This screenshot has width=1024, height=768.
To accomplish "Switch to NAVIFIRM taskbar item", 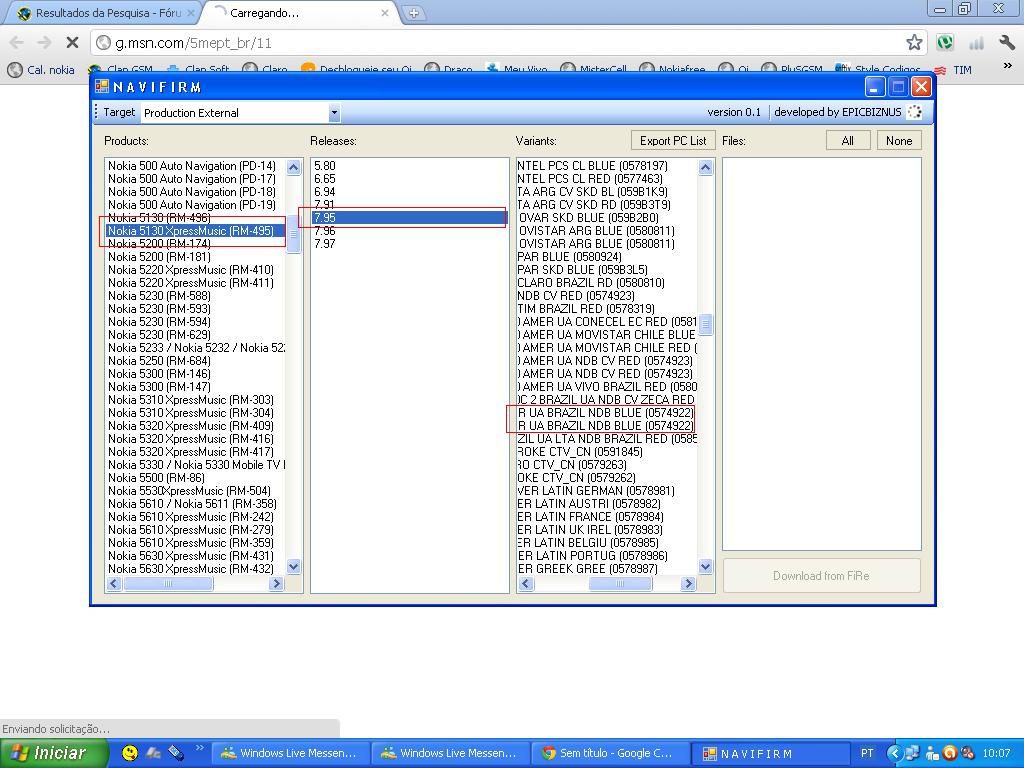I will pos(771,753).
